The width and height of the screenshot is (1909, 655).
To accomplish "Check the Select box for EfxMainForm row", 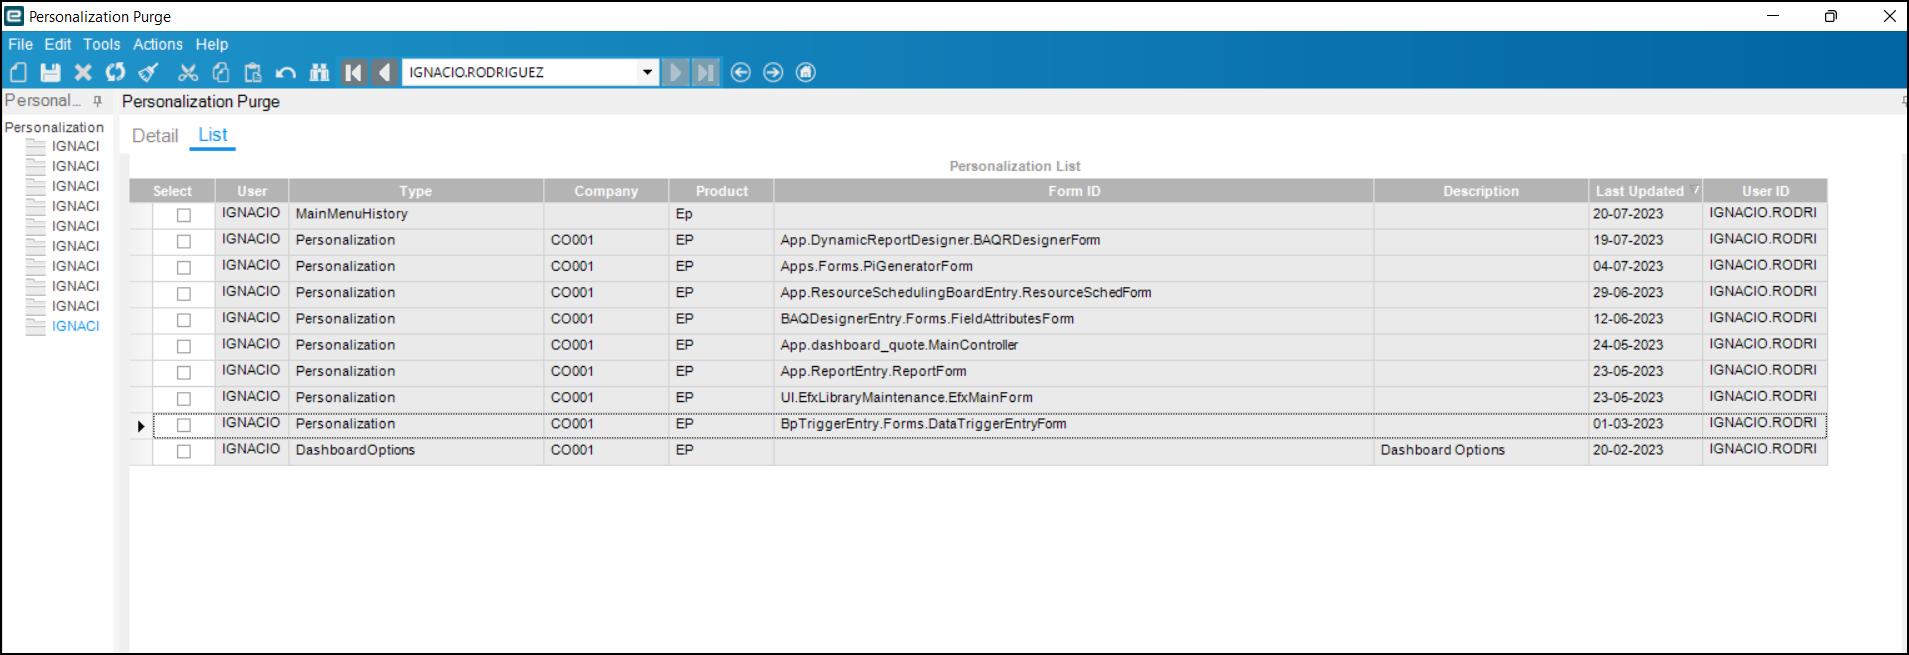I will pos(184,399).
